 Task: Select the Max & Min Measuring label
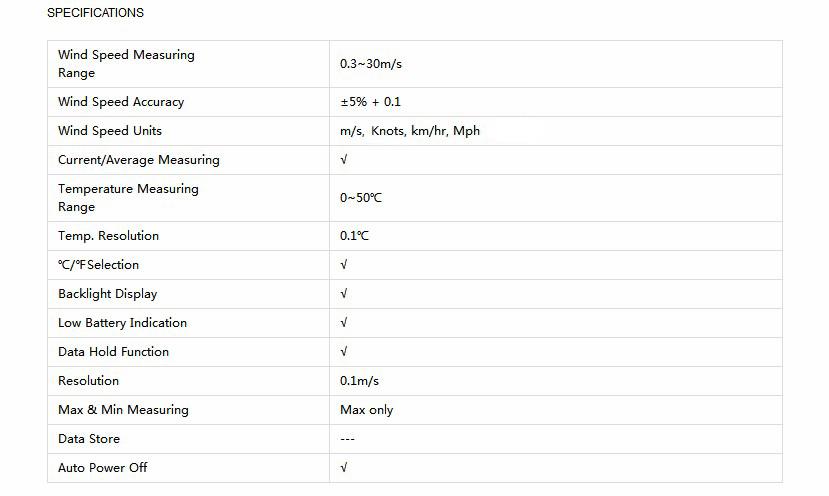coord(123,410)
